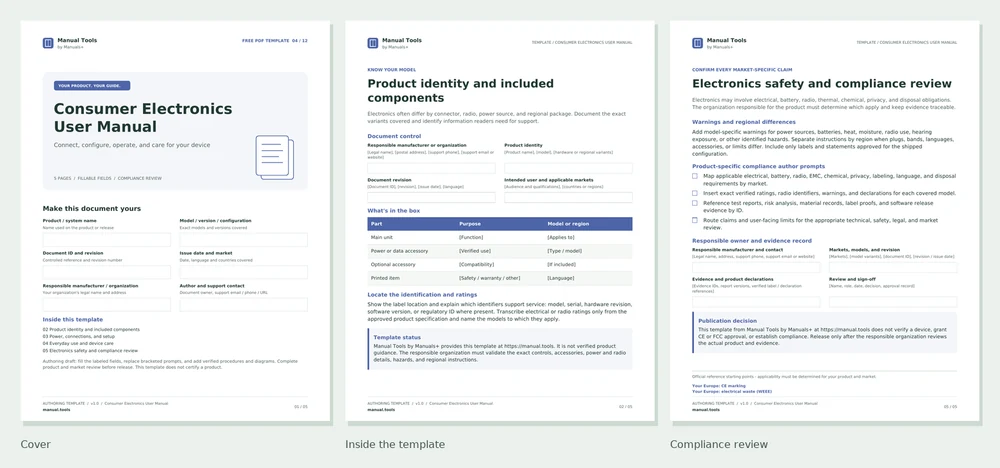Click 'Make this document yours' heading
Screen dimensions: 1000x468
tap(92, 208)
